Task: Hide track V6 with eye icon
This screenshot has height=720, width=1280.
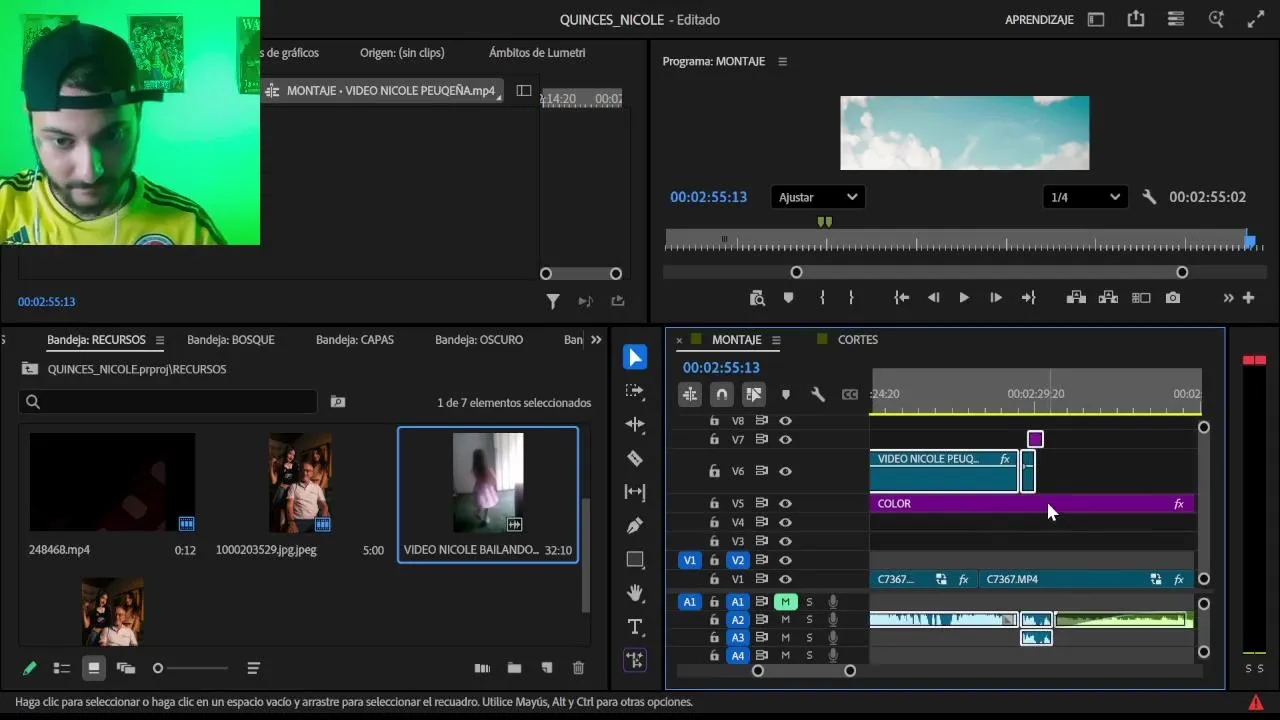Action: [x=786, y=471]
